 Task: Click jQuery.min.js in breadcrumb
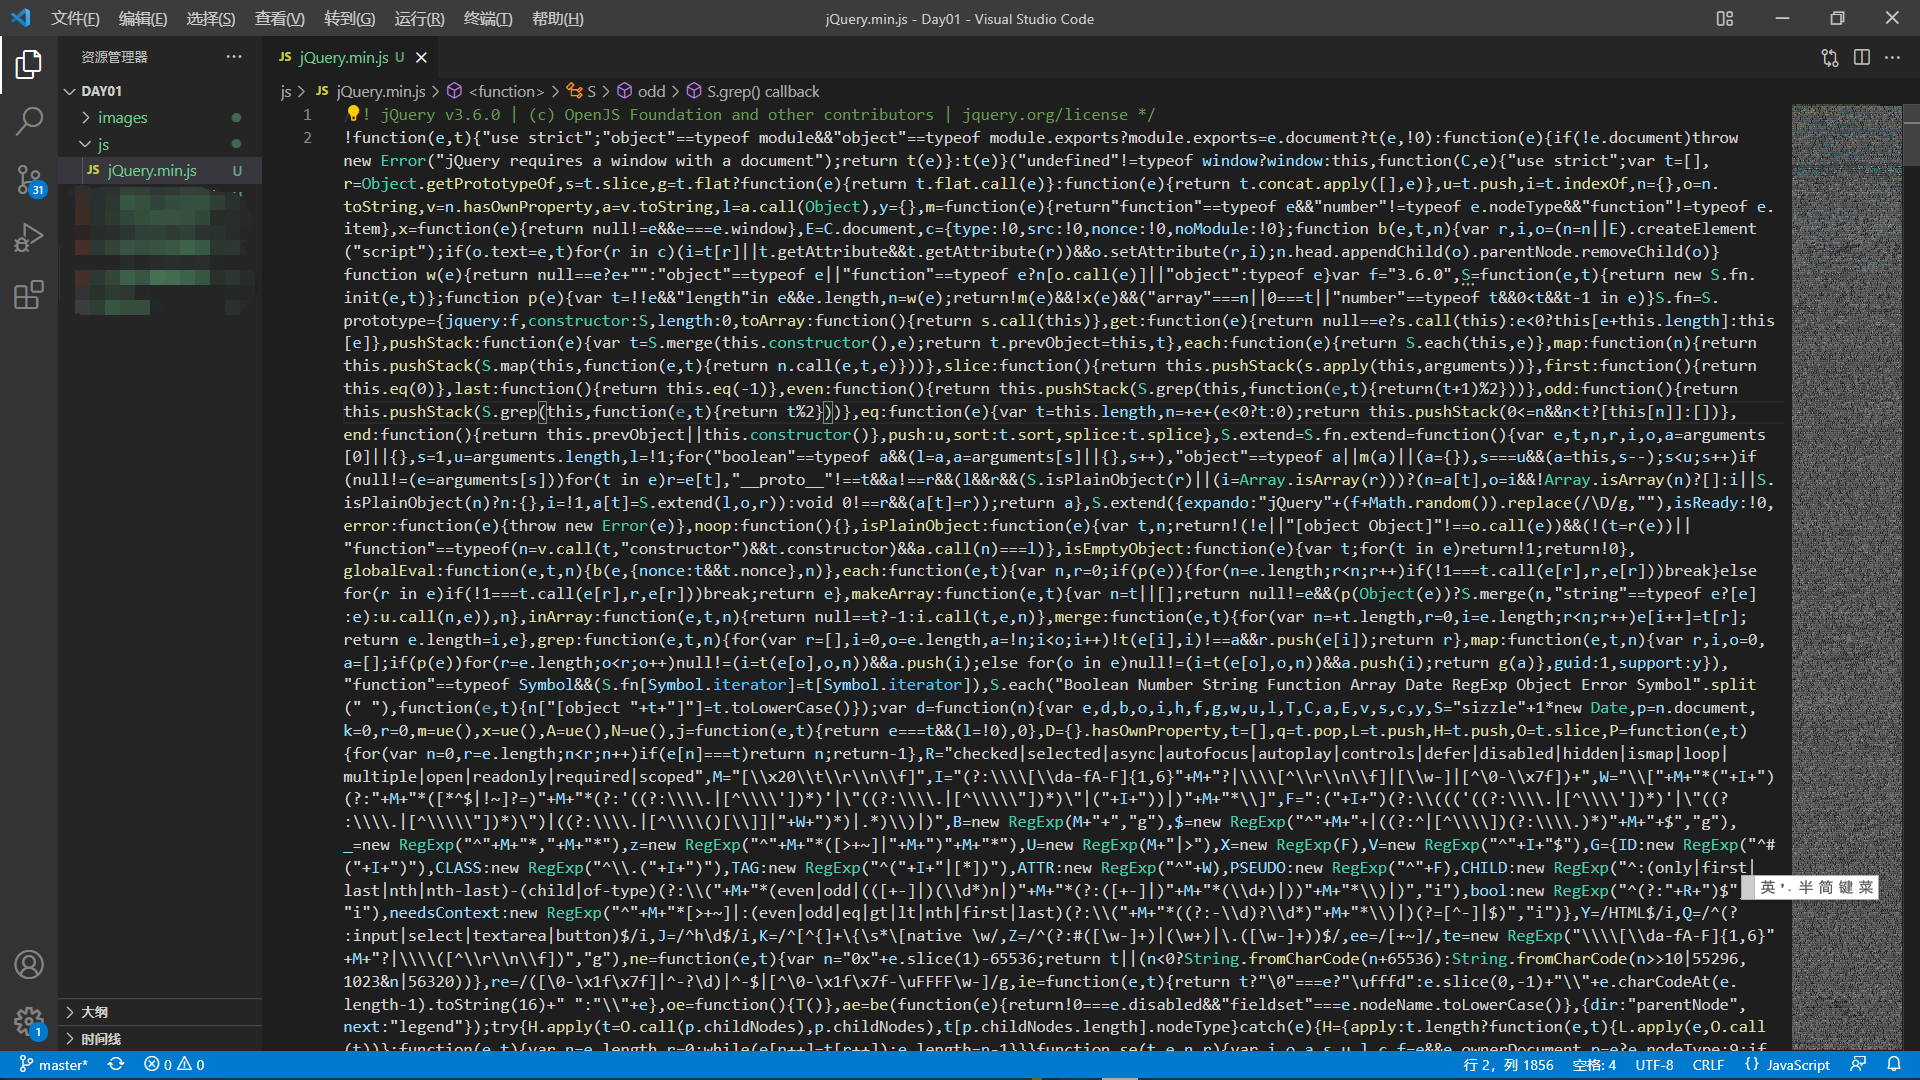click(x=371, y=91)
